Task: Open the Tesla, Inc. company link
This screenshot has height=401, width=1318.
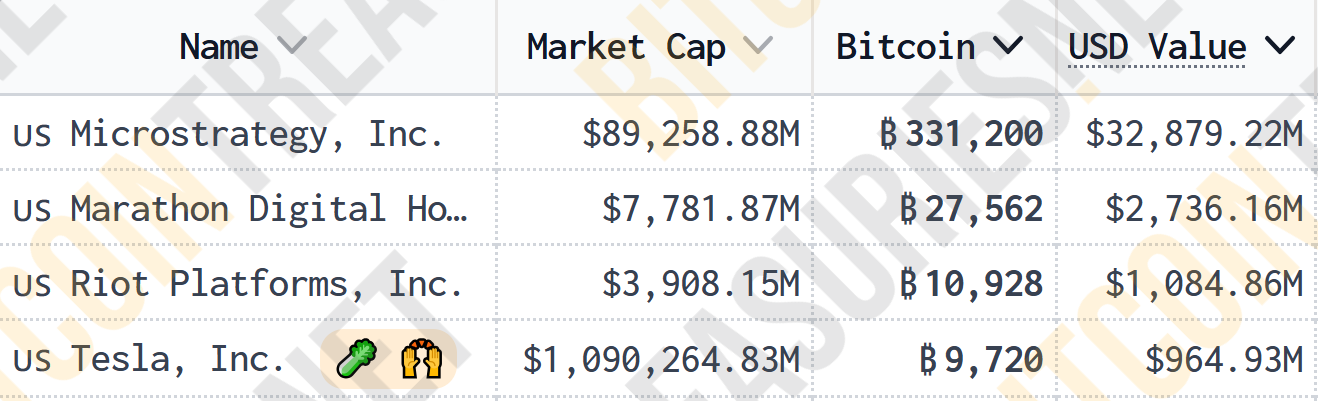Action: click(178, 359)
